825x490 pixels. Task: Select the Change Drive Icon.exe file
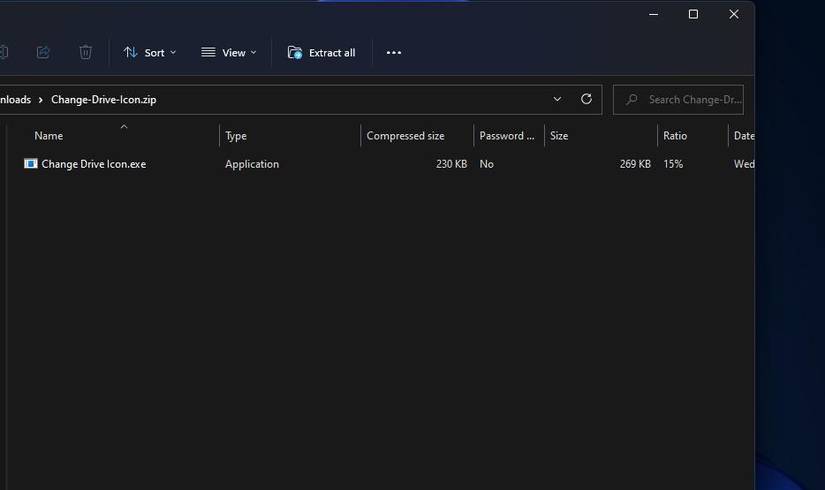tap(94, 164)
